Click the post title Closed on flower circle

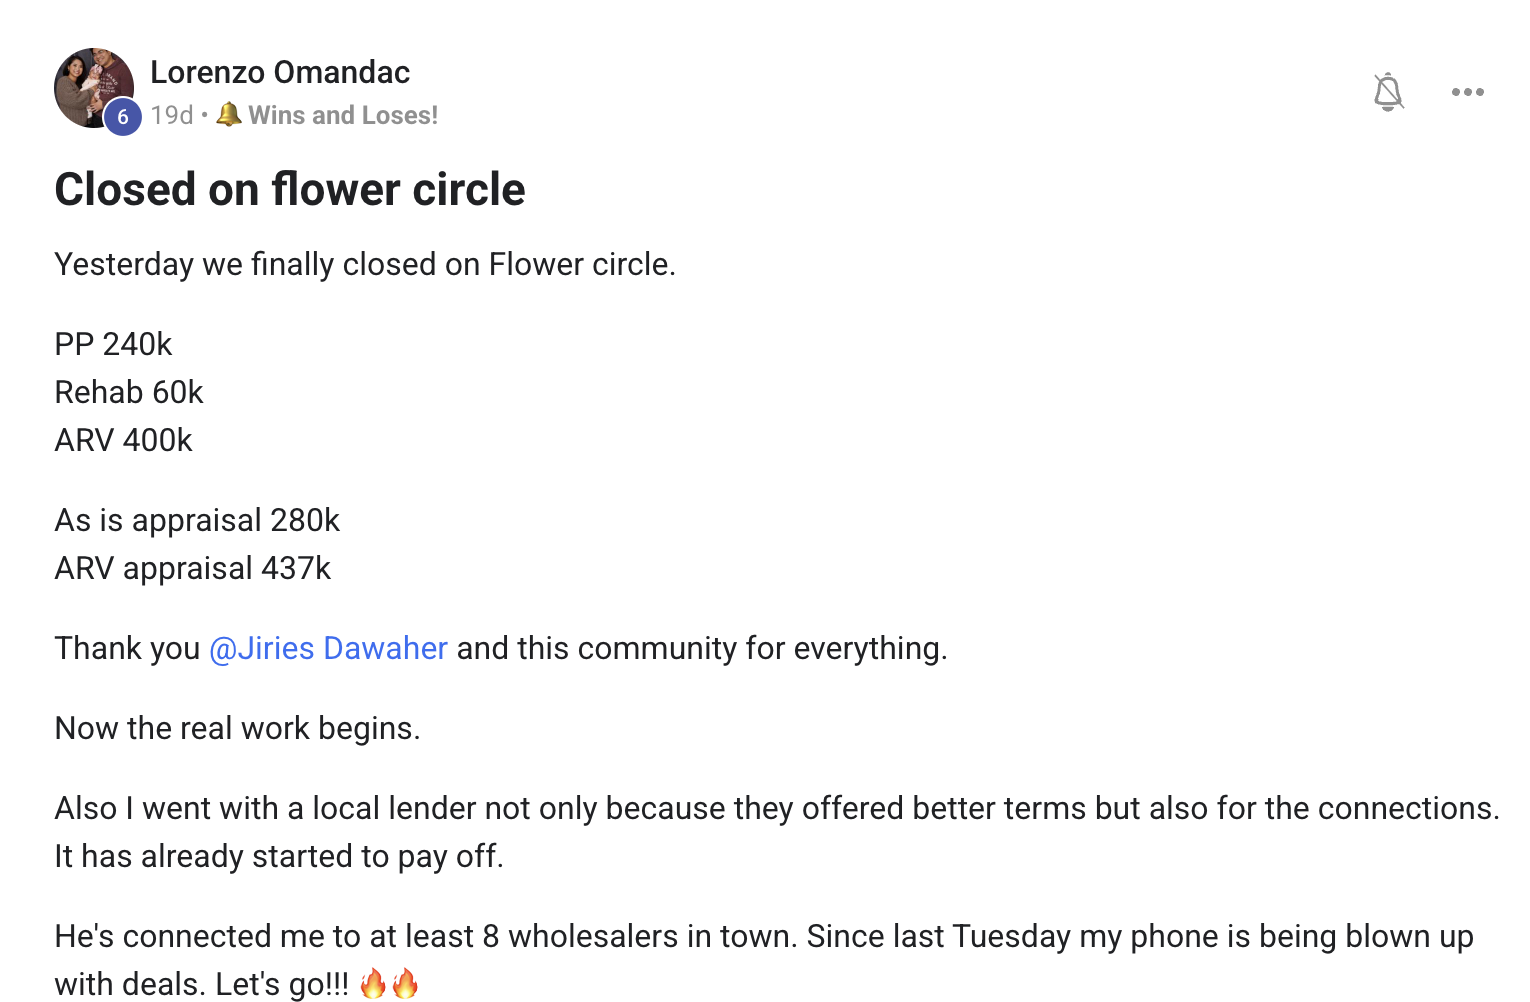tap(290, 189)
